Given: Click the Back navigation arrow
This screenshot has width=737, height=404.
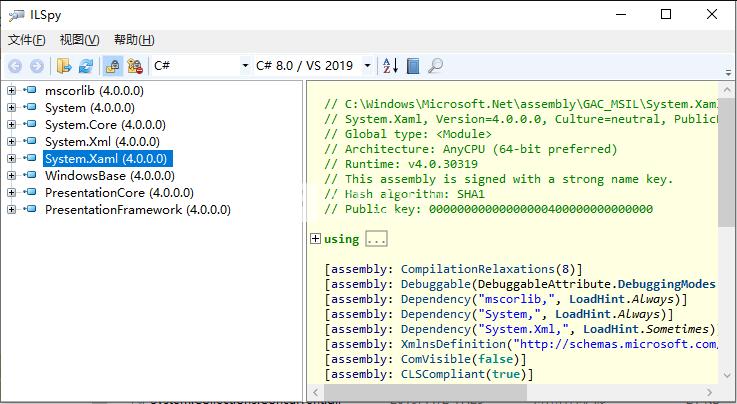Looking at the screenshot, I should point(15,66).
